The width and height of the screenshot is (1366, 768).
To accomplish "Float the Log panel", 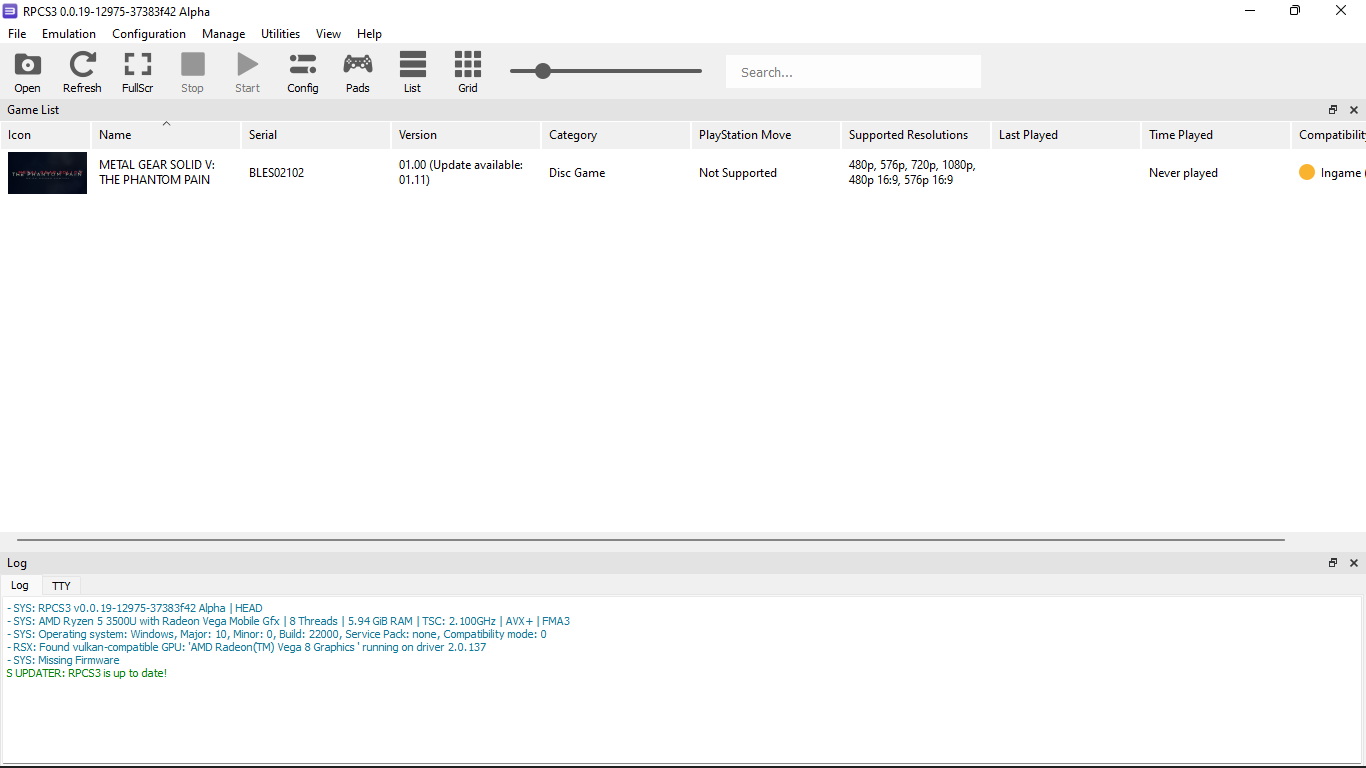I will click(x=1333, y=563).
